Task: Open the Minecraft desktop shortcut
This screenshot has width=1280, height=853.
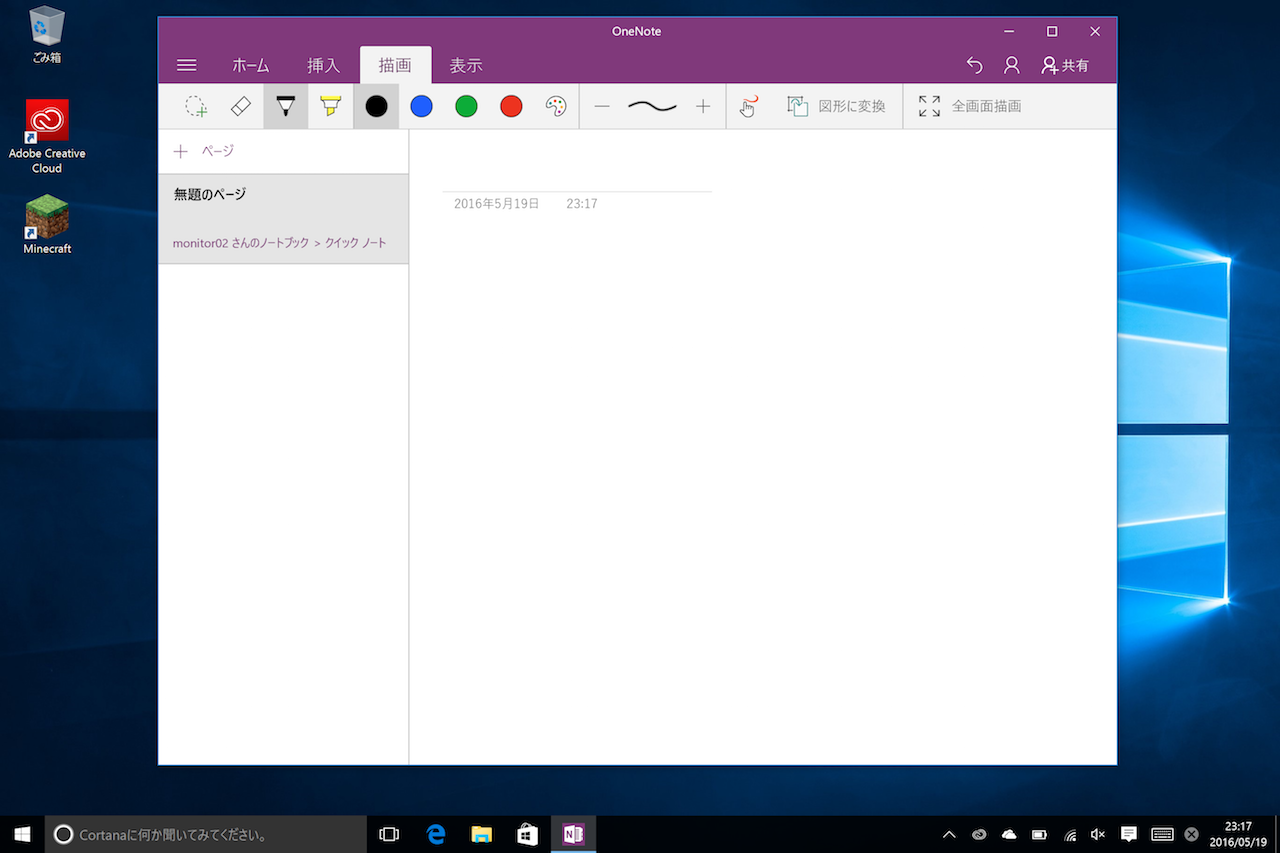Action: click(x=47, y=224)
